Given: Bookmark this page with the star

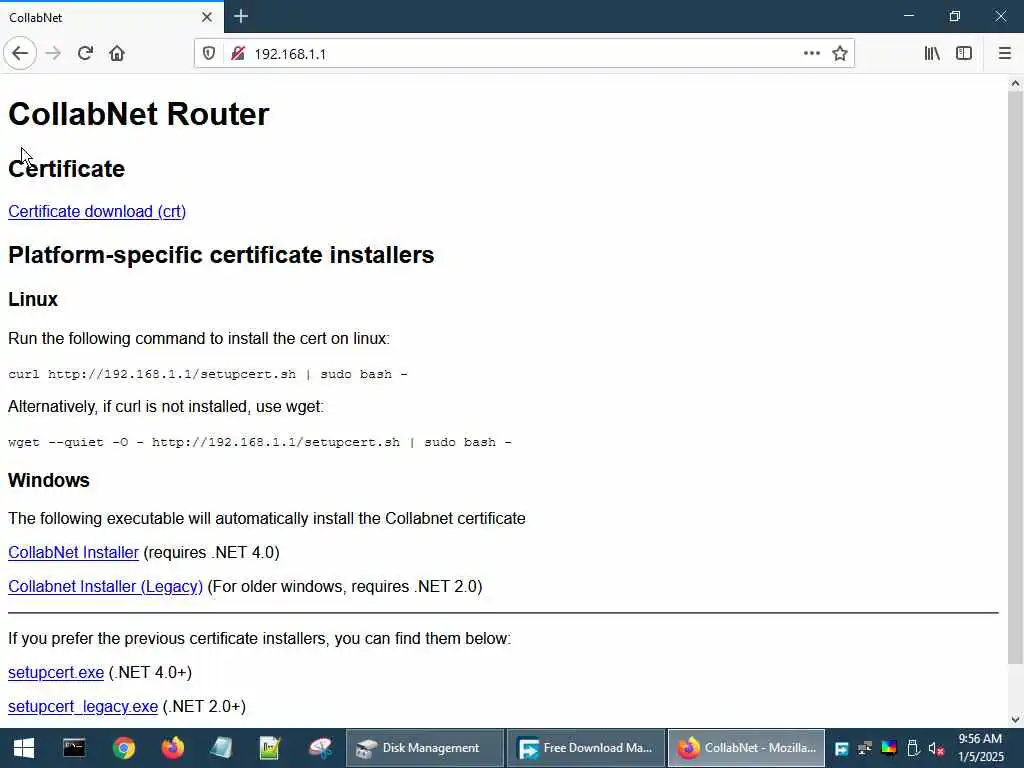Looking at the screenshot, I should [x=840, y=54].
